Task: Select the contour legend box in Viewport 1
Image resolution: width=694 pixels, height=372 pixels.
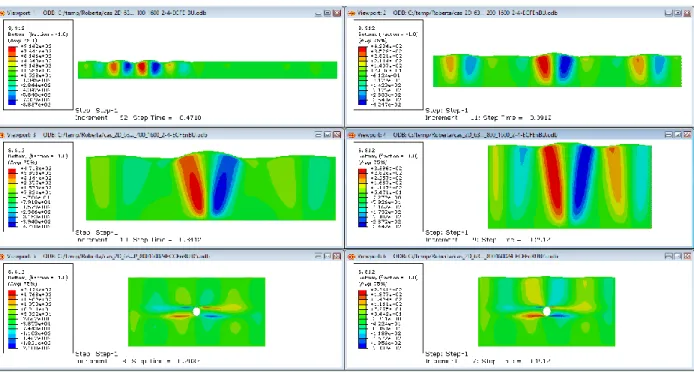Action: (38, 64)
